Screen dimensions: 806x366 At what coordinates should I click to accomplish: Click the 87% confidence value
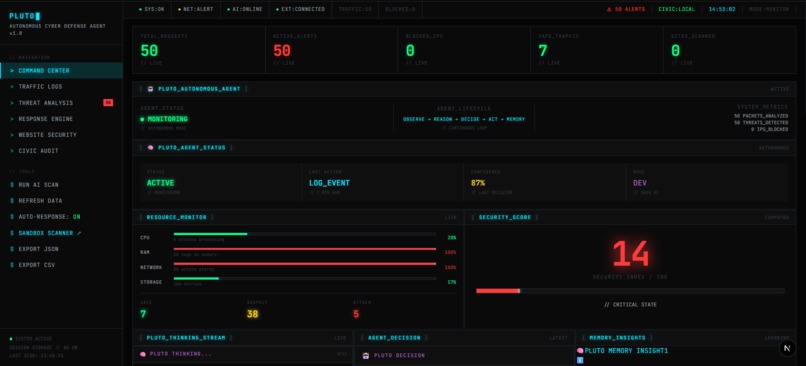[478, 183]
